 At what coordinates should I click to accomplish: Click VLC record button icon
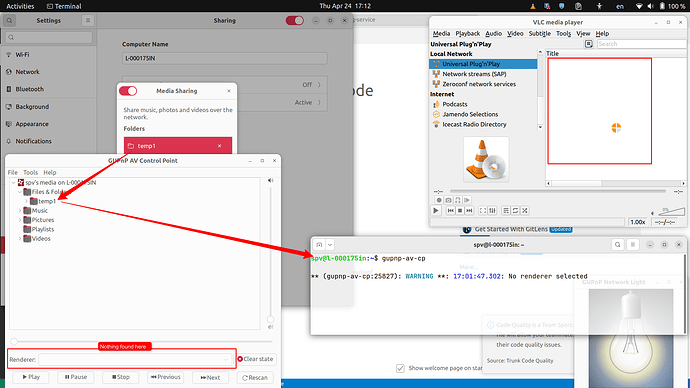pos(439,200)
